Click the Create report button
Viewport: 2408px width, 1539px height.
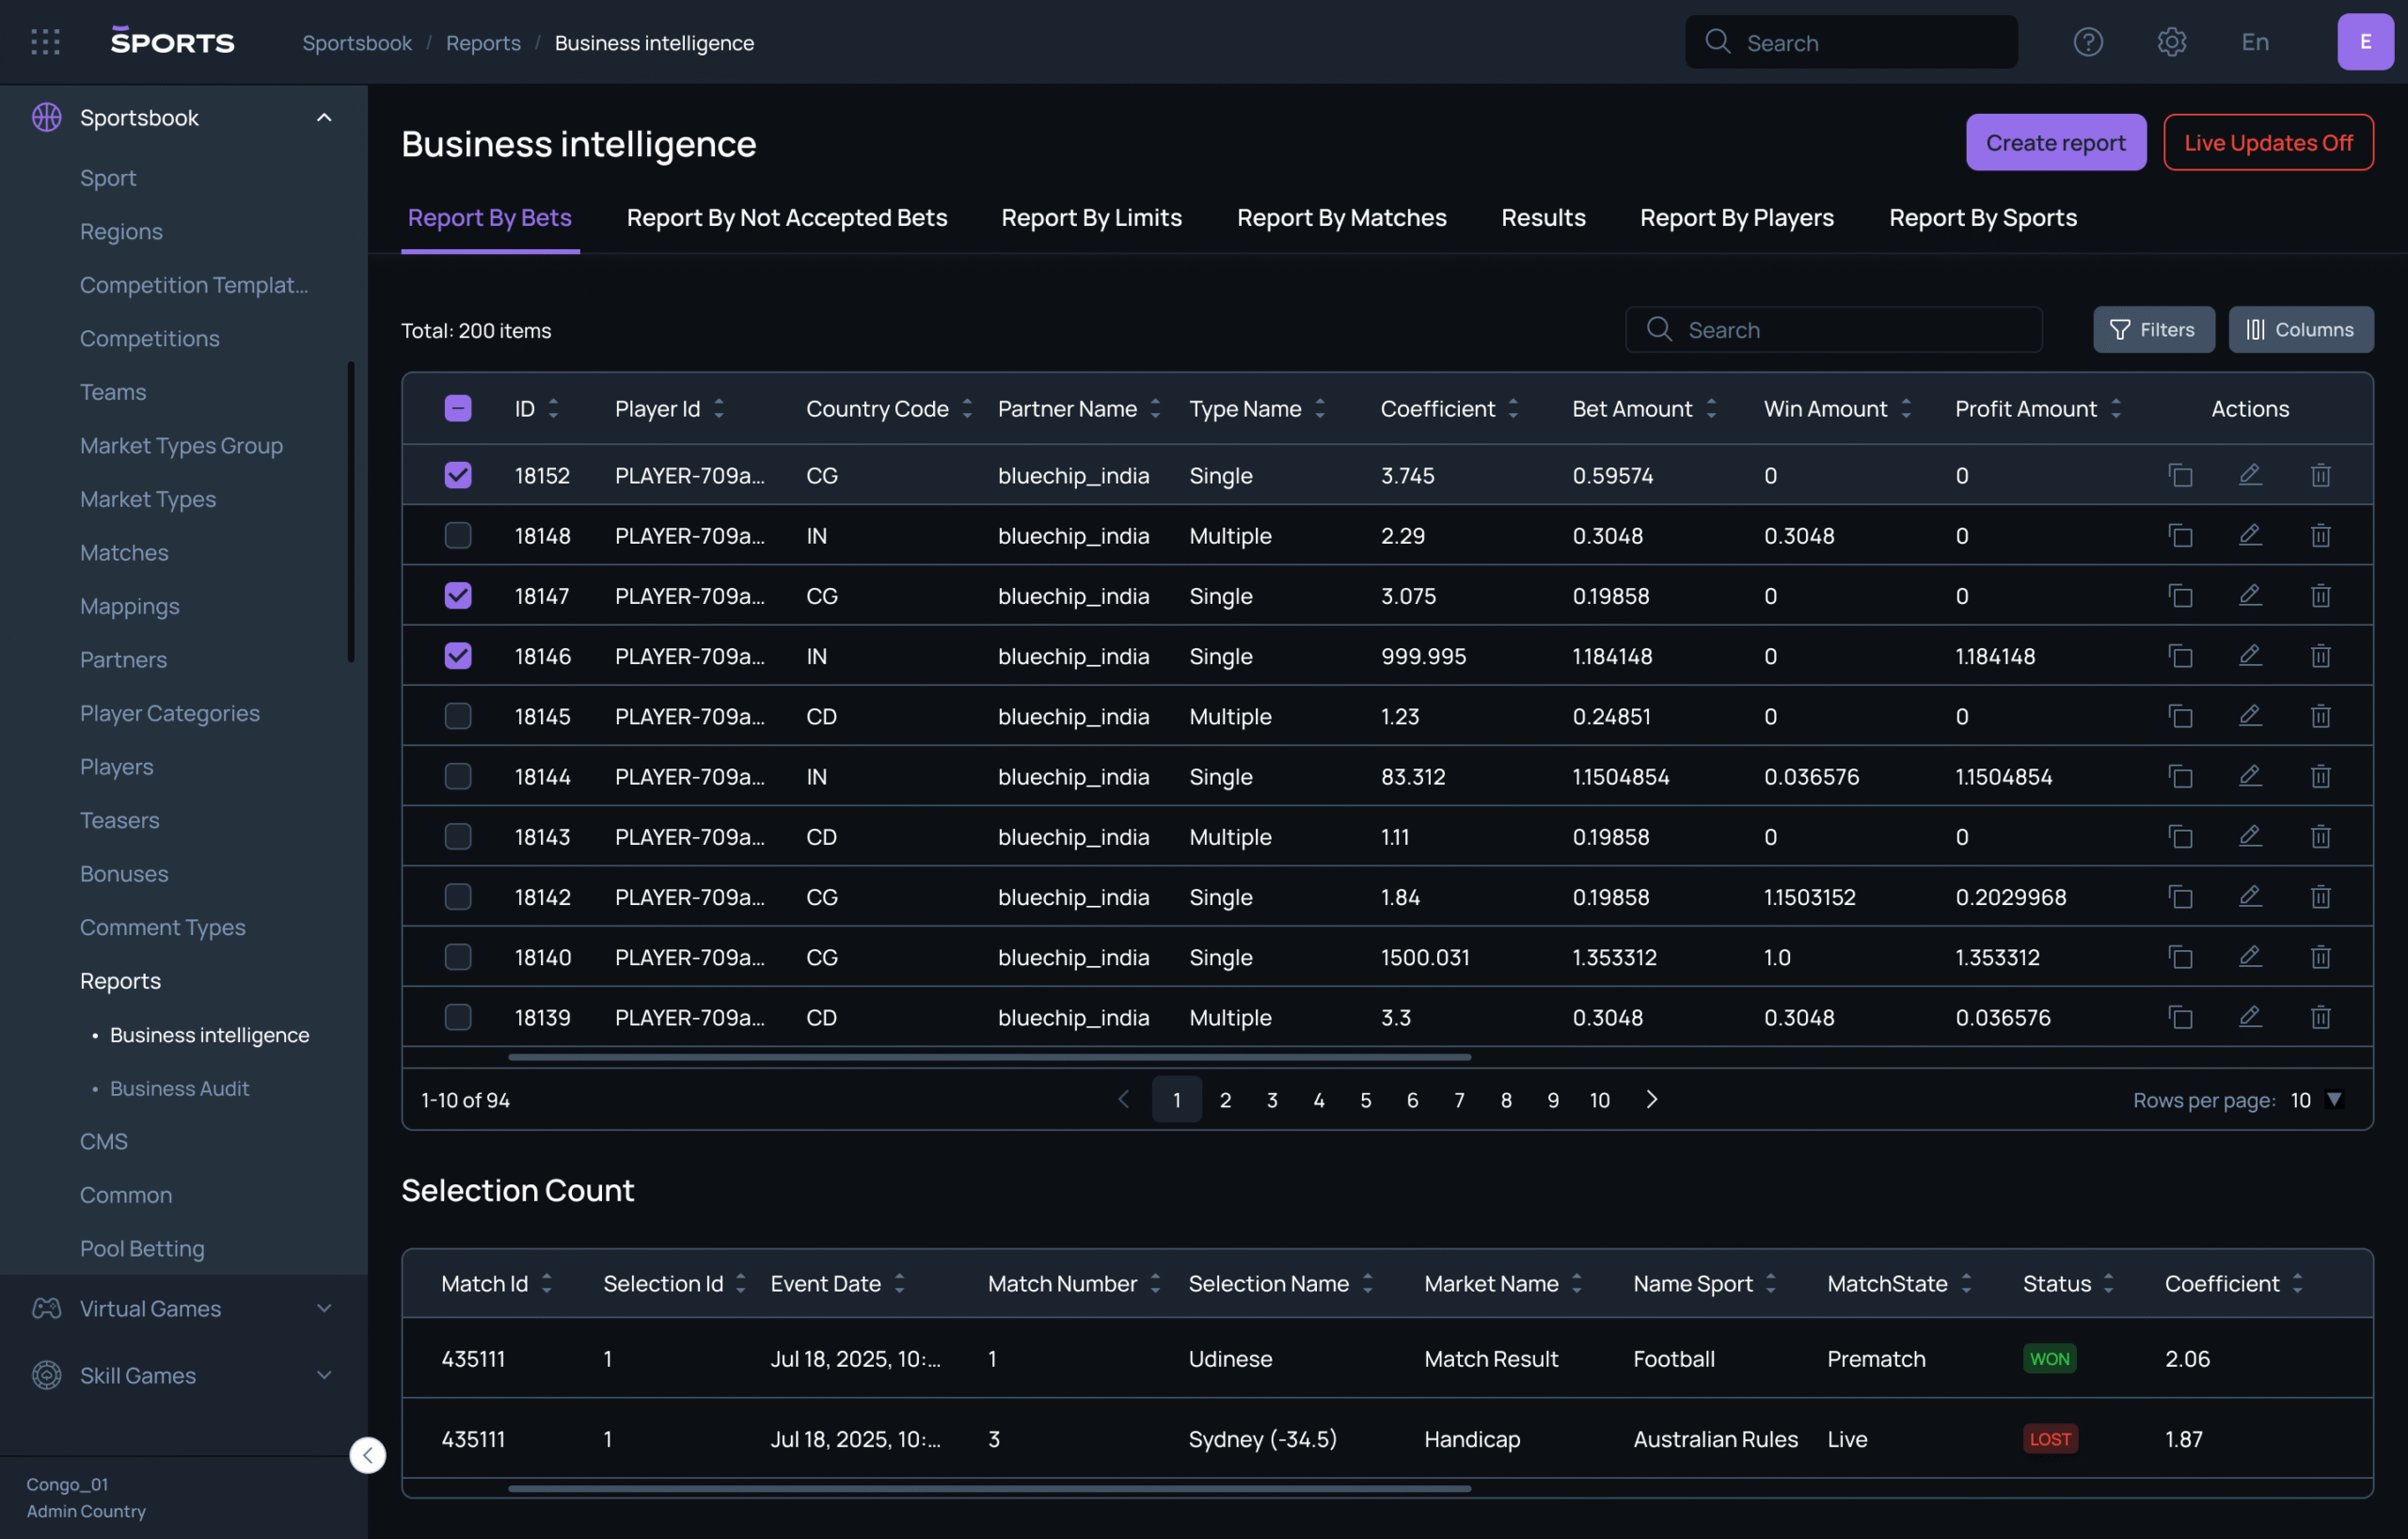(2055, 143)
